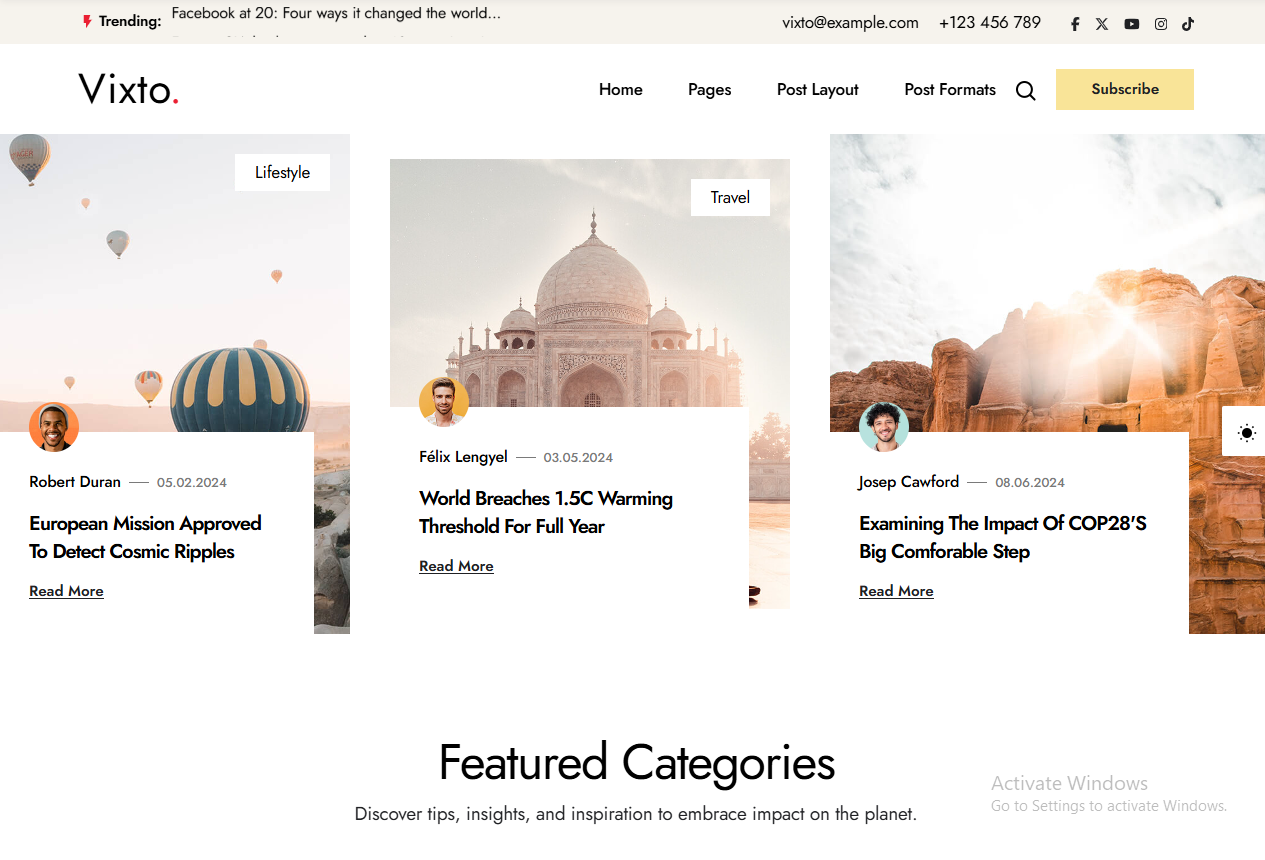Select the Lifestyle category tag
1265x860 pixels.
click(x=282, y=172)
